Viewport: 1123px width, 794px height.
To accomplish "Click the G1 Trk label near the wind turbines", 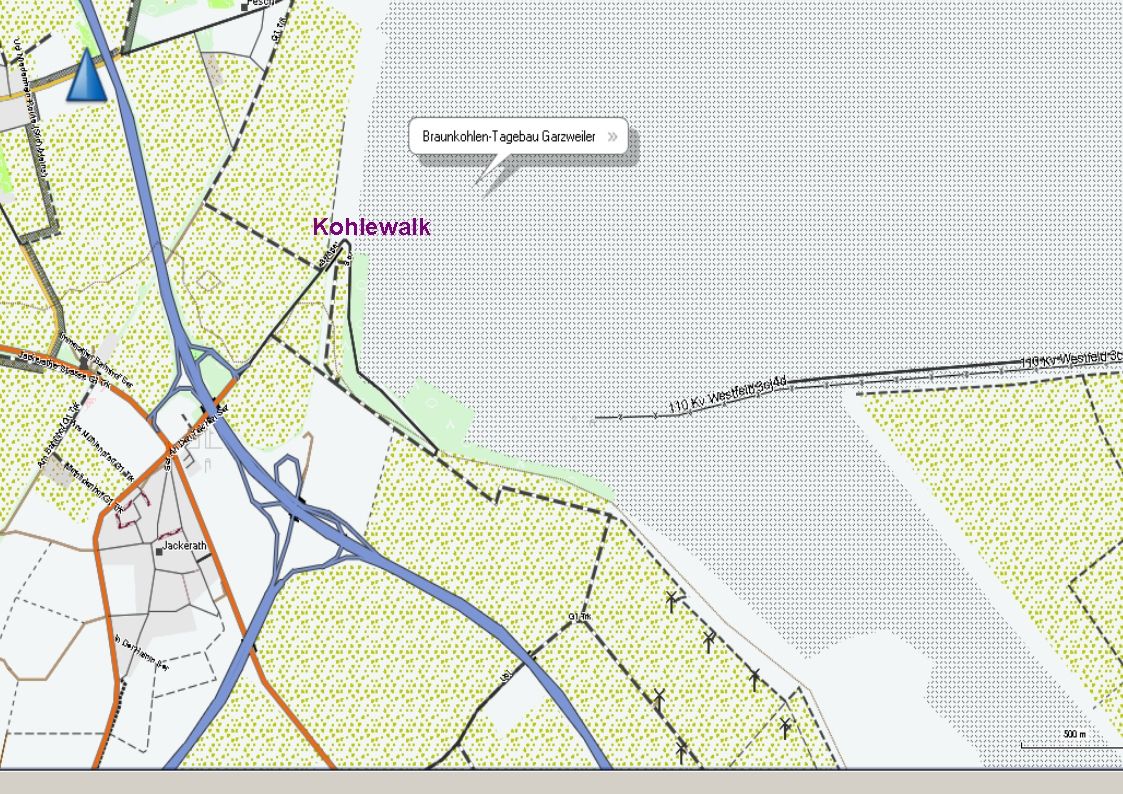I will click(x=579, y=617).
